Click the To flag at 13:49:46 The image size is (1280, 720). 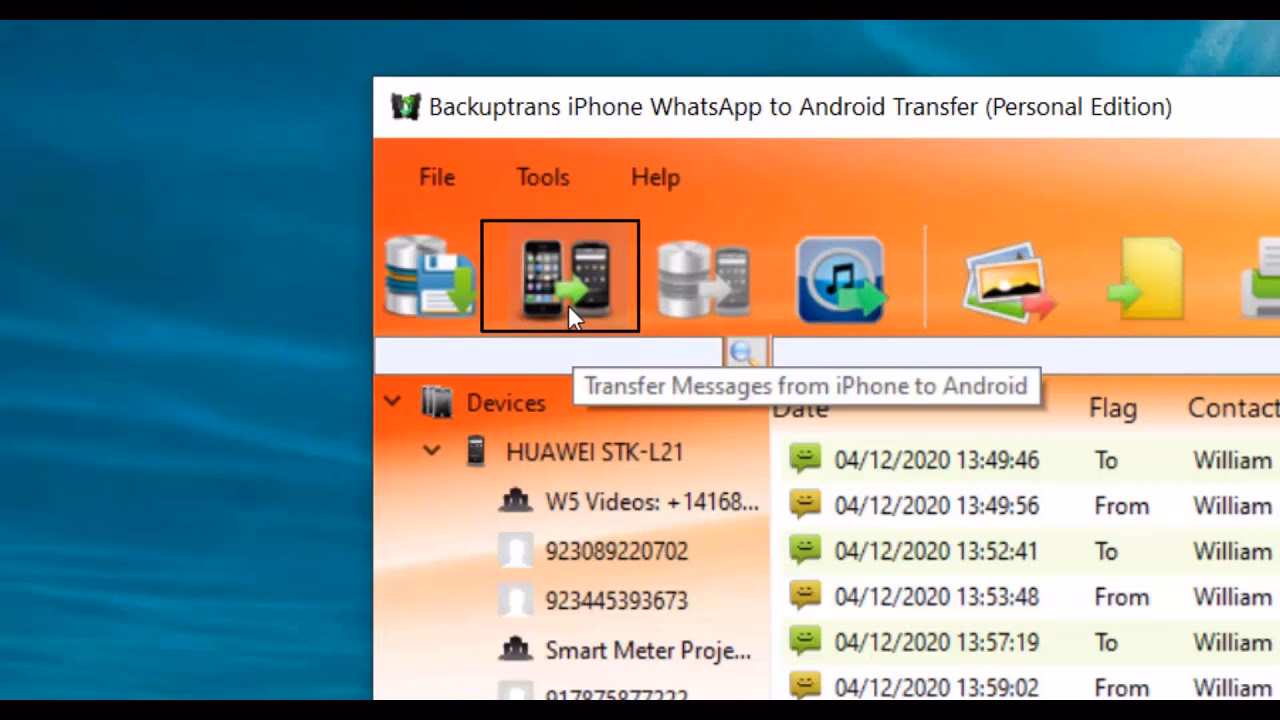tap(1106, 460)
